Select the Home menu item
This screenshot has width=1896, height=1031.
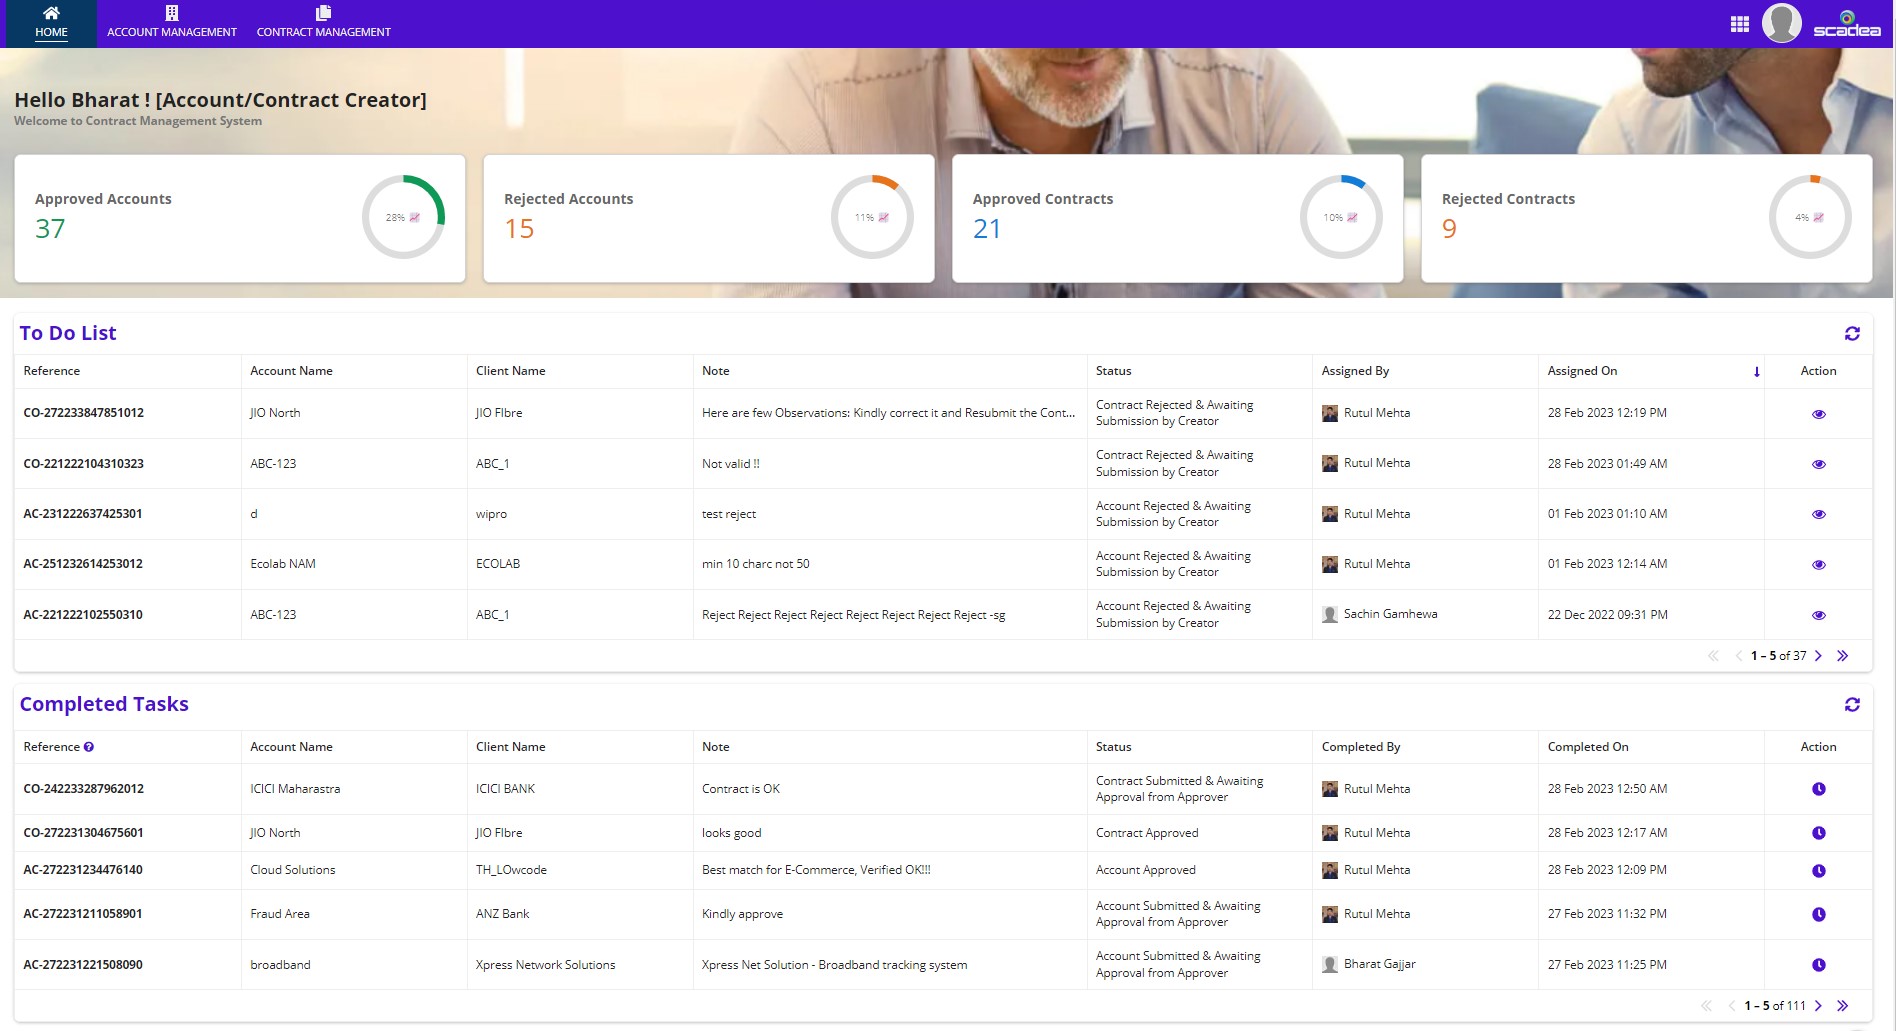51,31
